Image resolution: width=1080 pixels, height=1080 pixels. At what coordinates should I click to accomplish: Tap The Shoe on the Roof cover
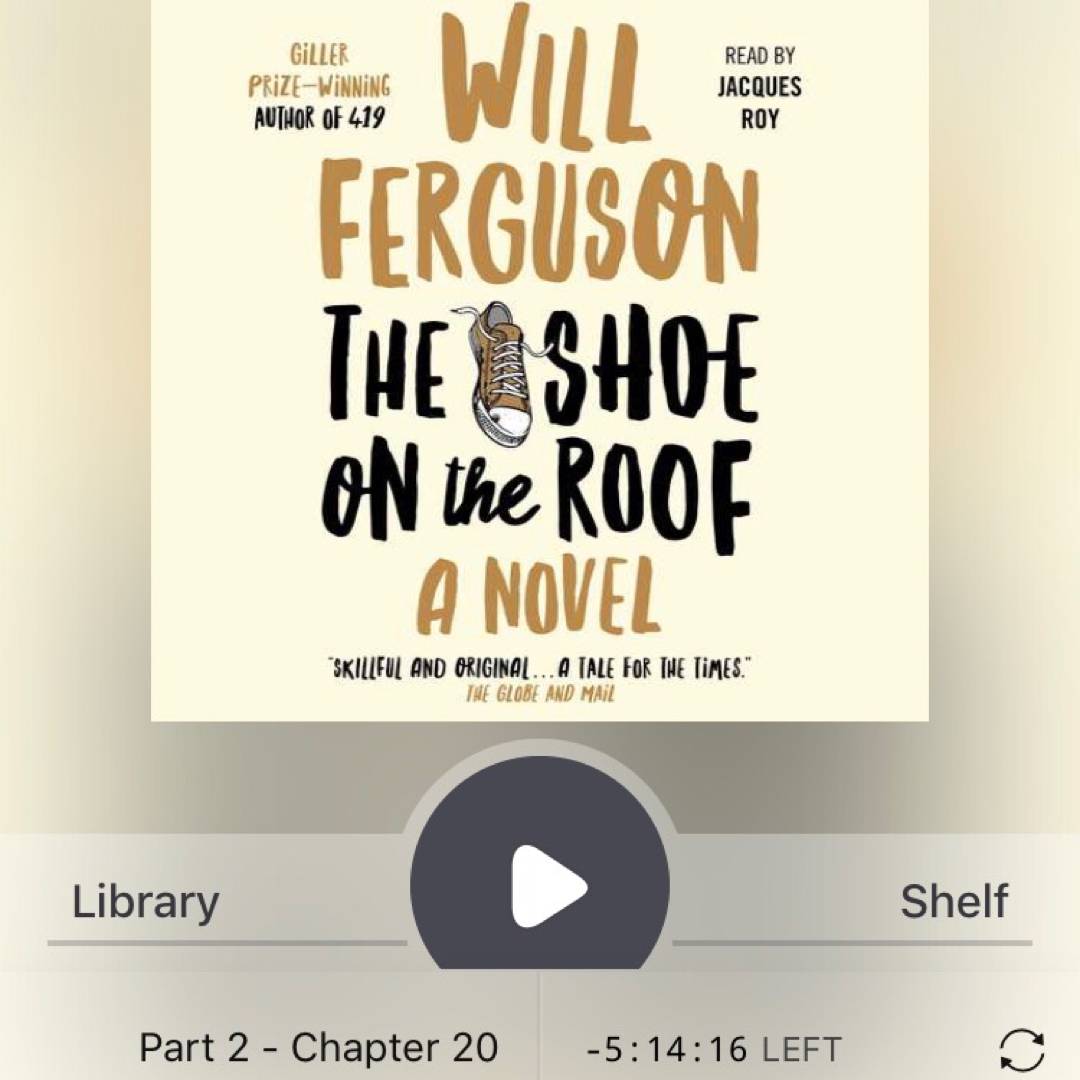pos(540,361)
